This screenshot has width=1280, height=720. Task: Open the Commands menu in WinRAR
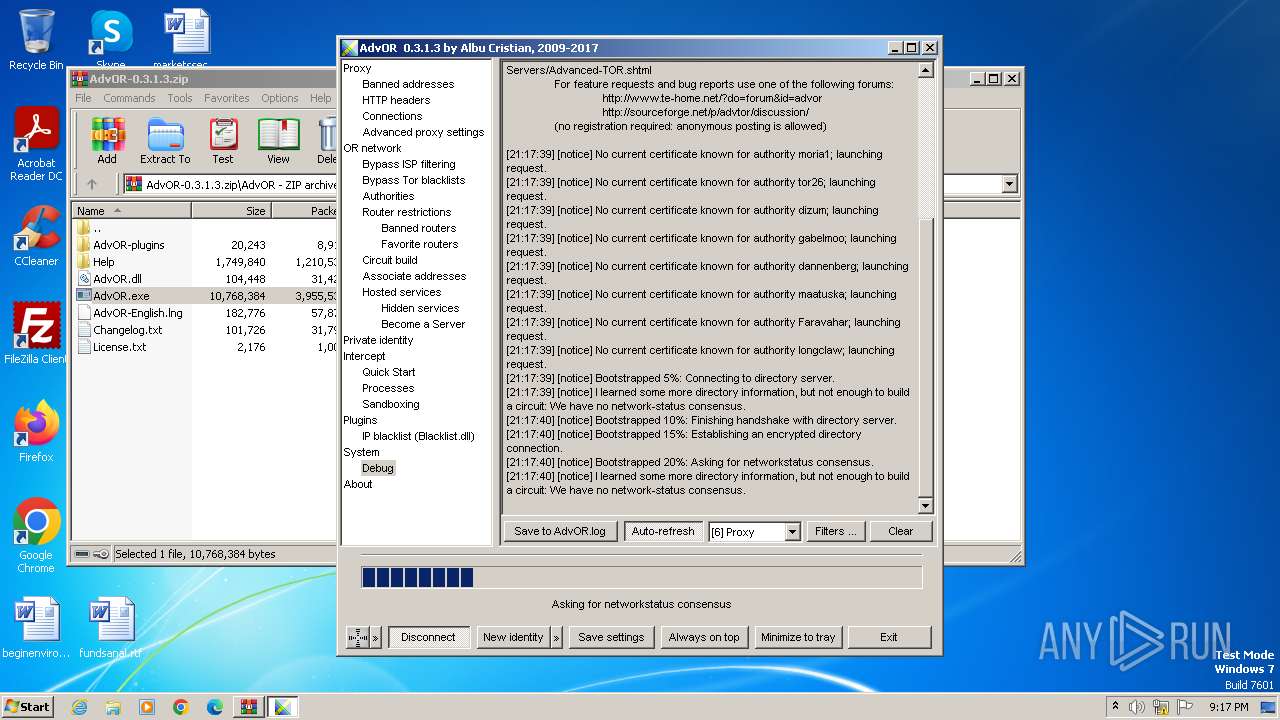(x=129, y=98)
